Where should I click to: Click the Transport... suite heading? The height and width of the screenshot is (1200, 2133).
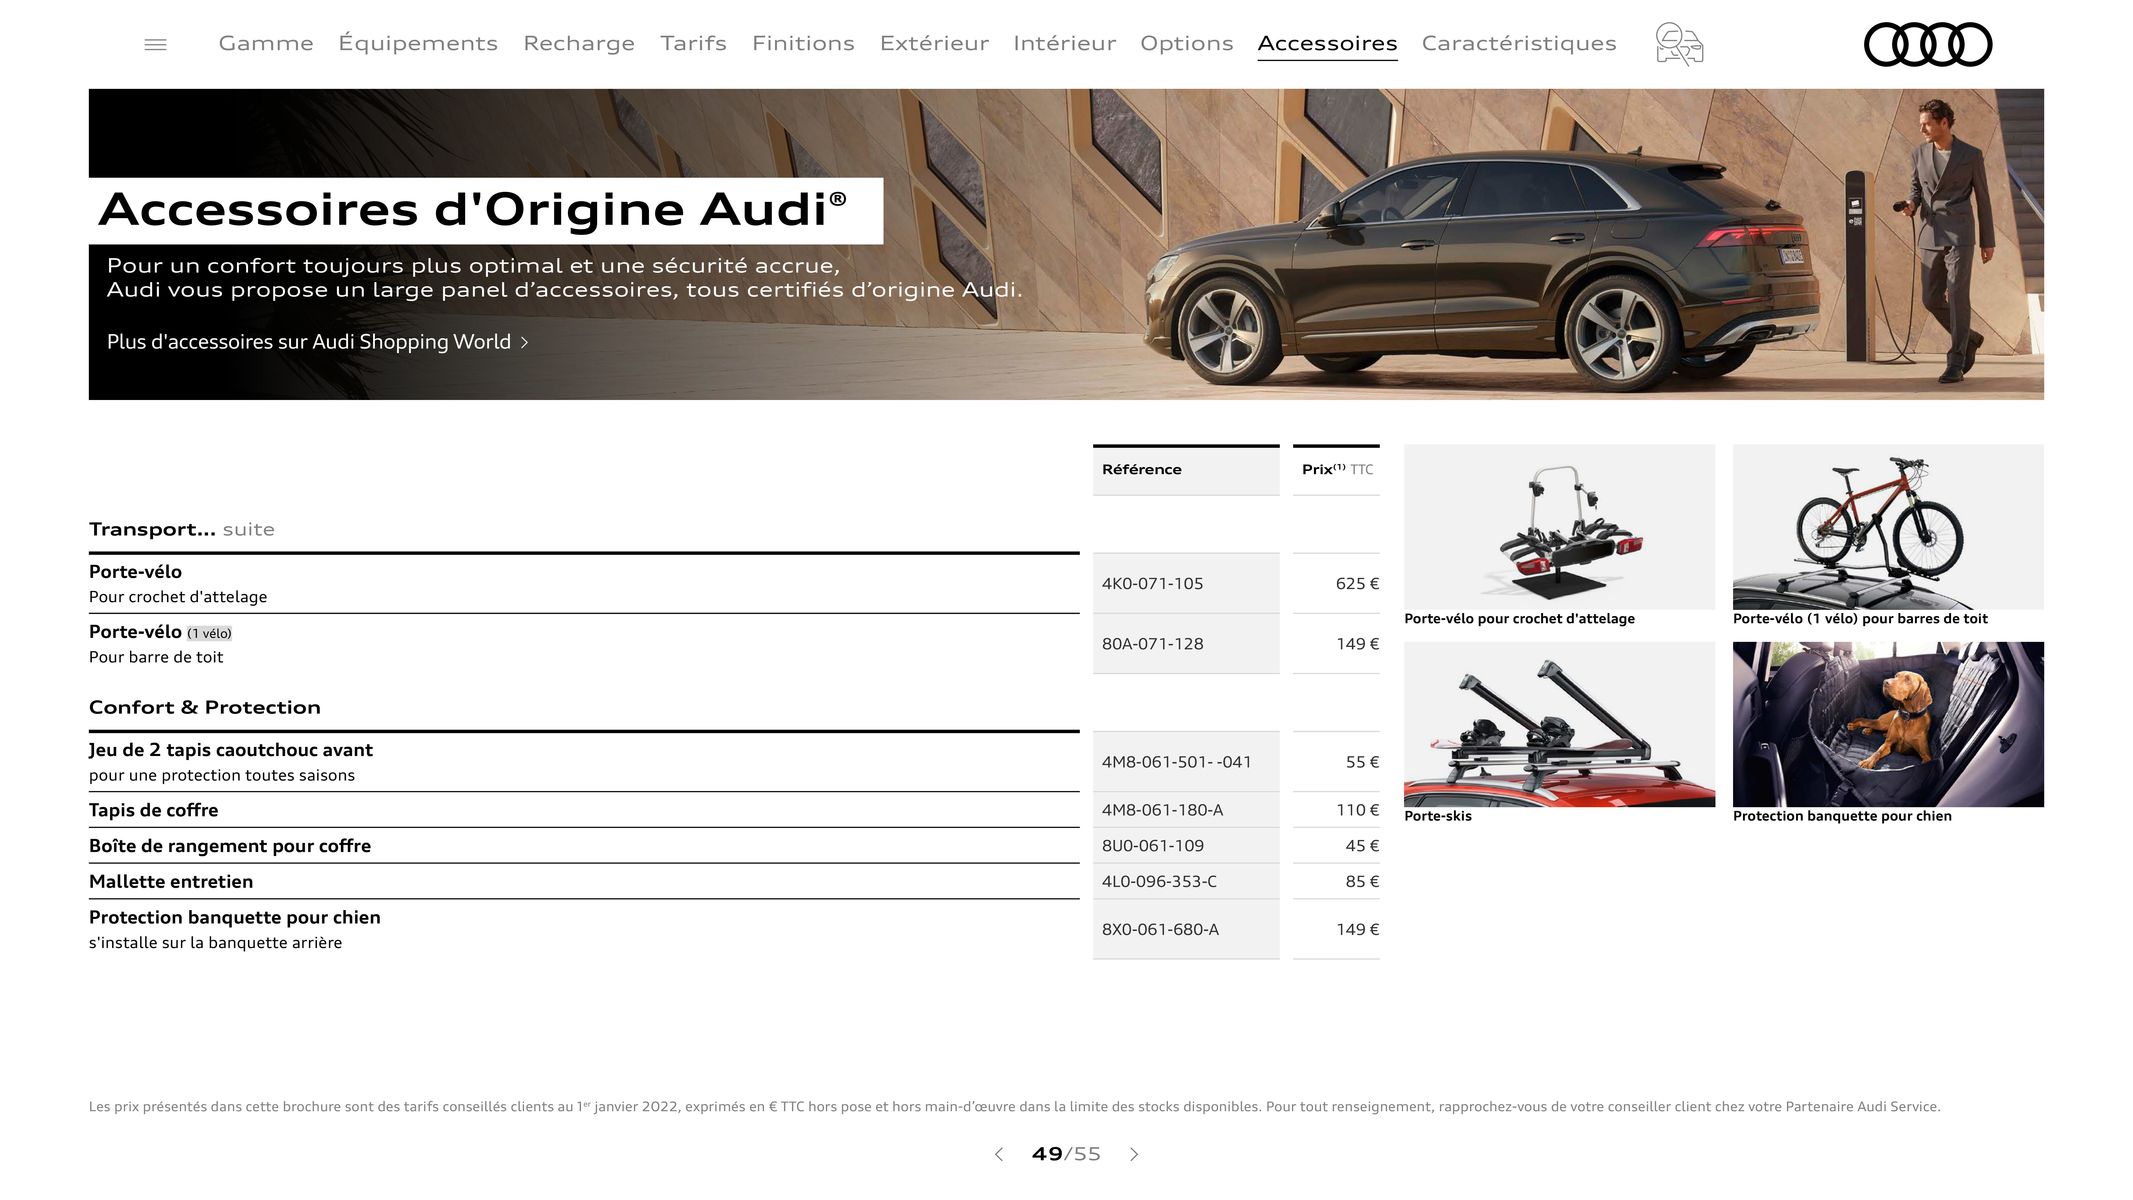click(181, 529)
